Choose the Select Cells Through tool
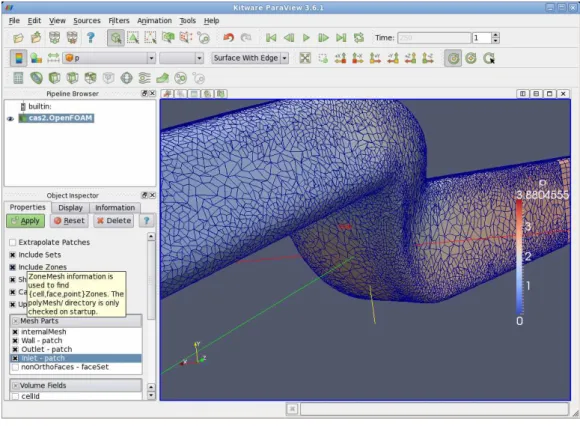This screenshot has height=426, width=580. tap(168, 38)
